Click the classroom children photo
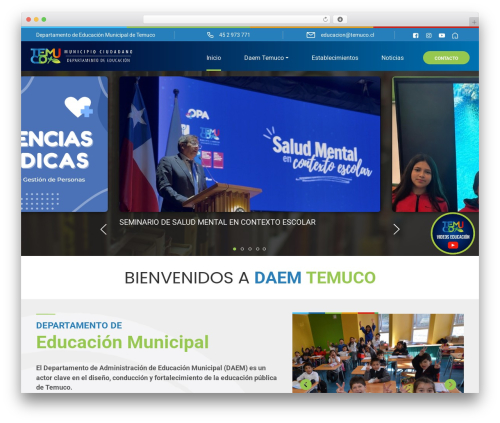The height and width of the screenshot is (423, 500). (378, 353)
